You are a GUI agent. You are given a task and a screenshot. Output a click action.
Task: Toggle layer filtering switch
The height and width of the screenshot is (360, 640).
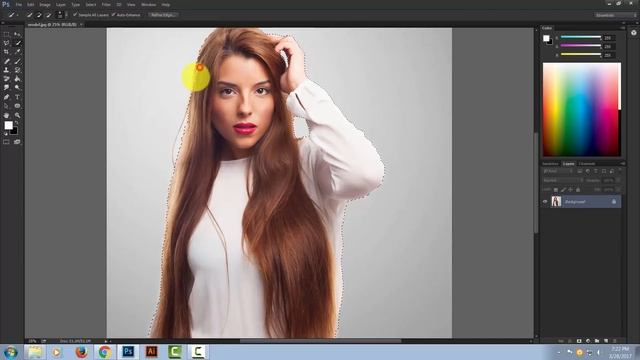pyautogui.click(x=619, y=171)
